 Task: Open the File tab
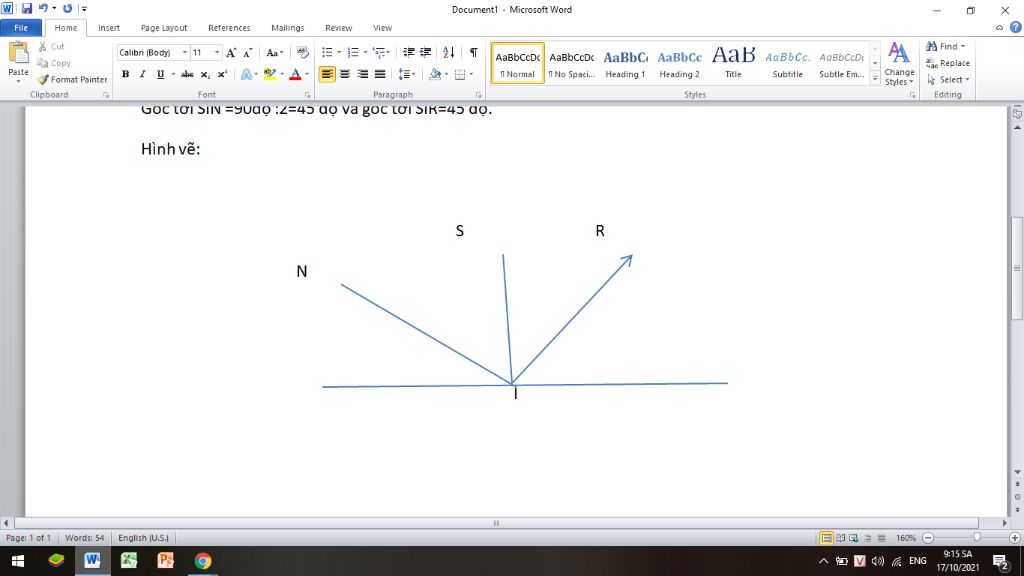[21, 27]
